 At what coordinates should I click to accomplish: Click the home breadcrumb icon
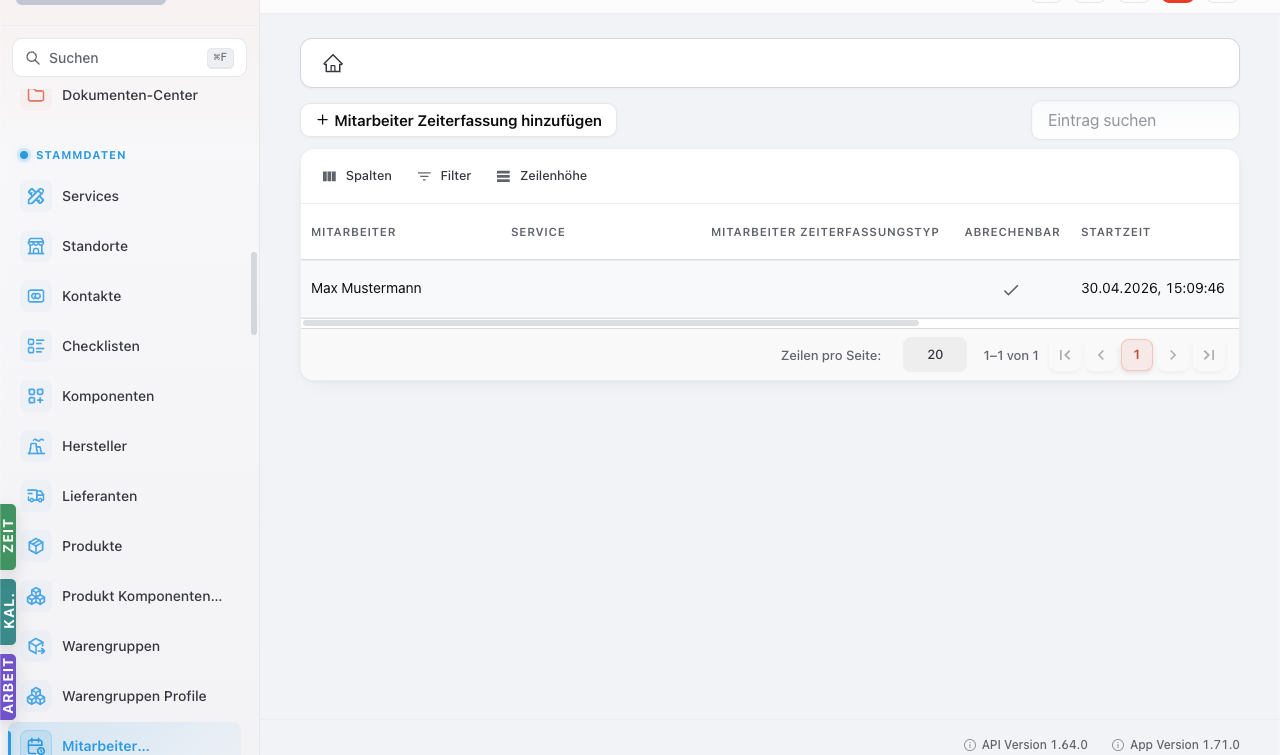pos(333,64)
